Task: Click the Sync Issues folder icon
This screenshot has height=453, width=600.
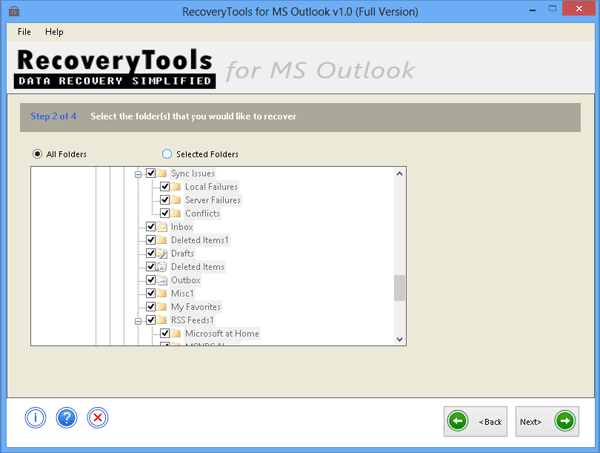Action: [162, 173]
